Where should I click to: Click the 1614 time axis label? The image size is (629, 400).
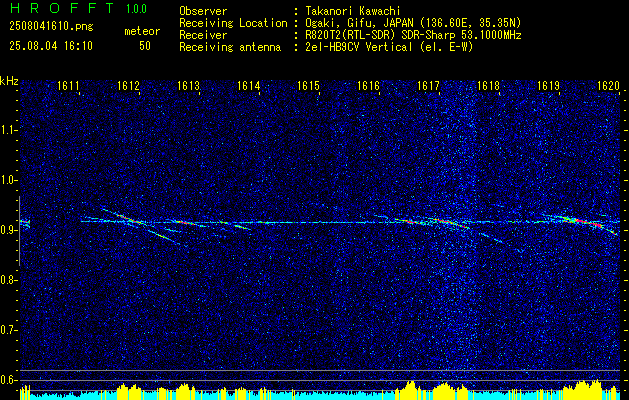(x=248, y=85)
